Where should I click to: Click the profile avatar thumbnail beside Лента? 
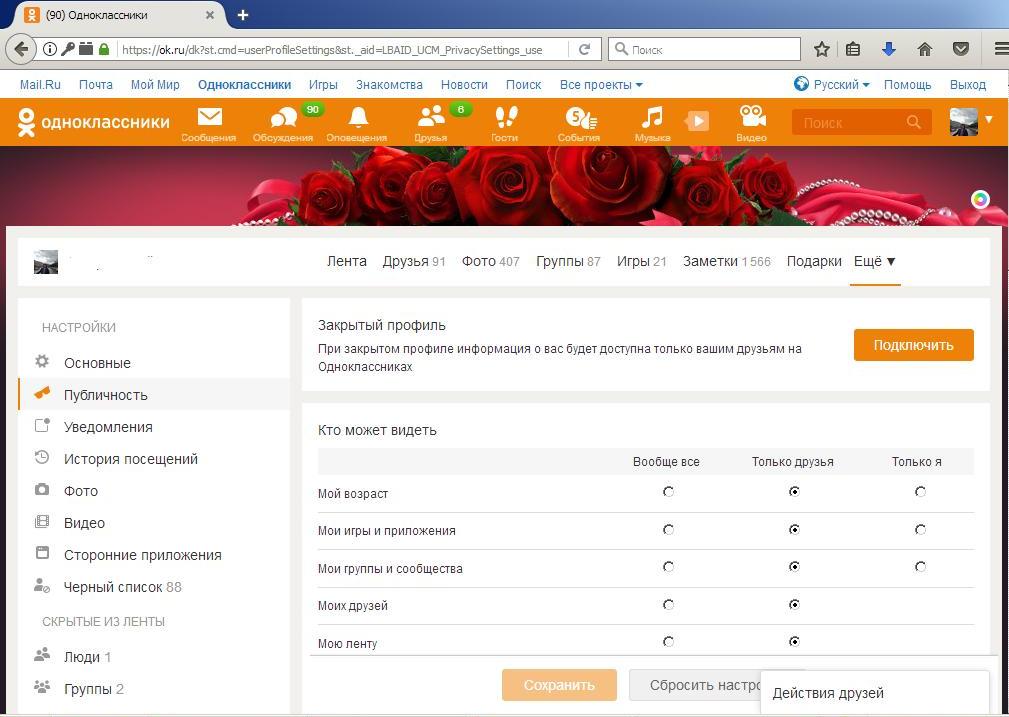tap(46, 262)
